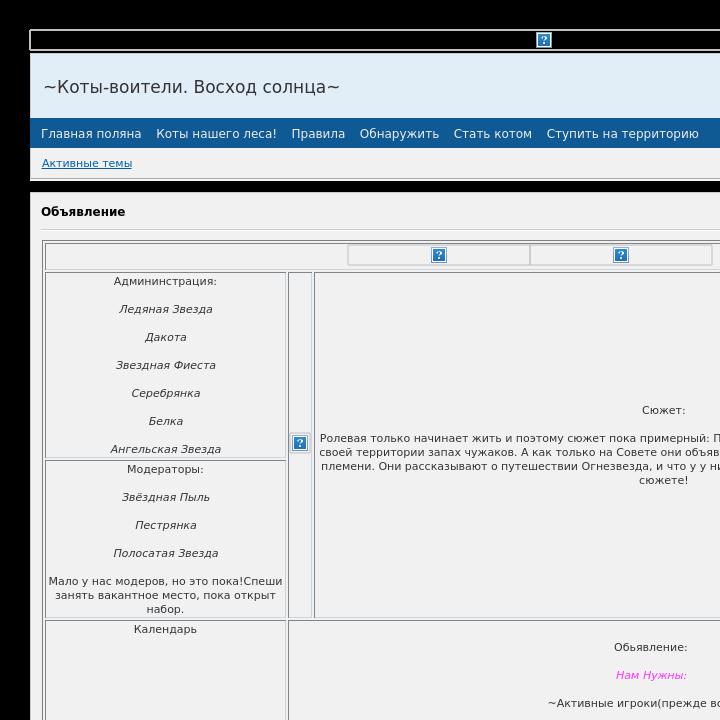Select the name Ангельская Звезда
720x720 pixels.
point(166,450)
